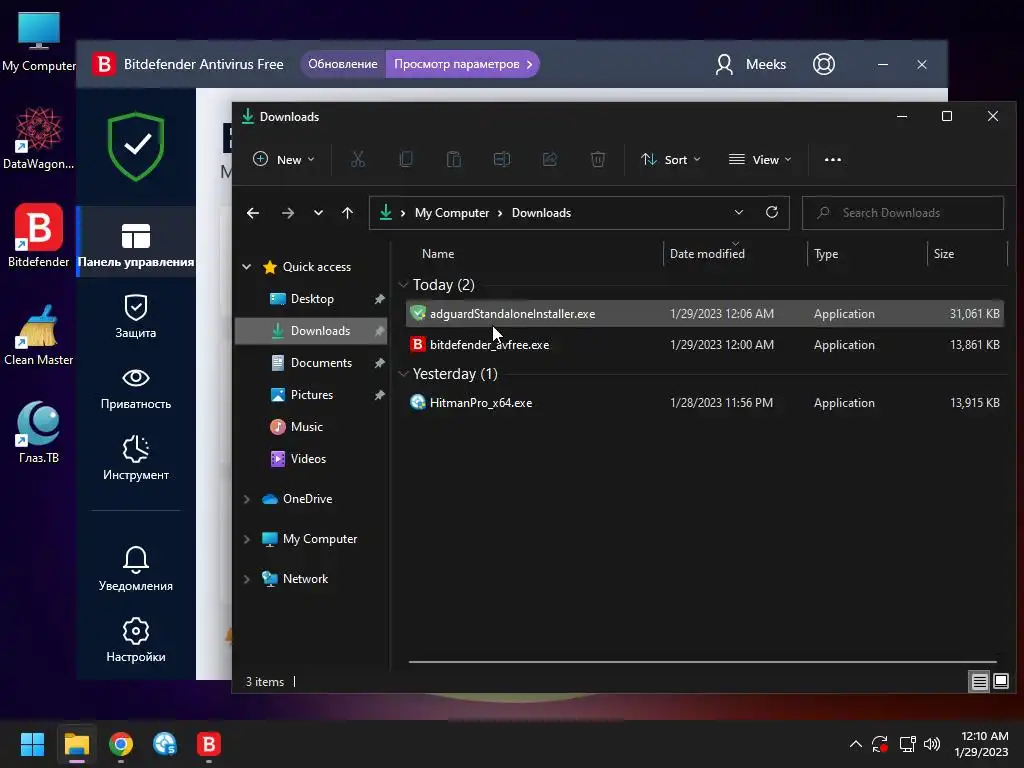1024x768 pixels.
Task: Expand the OneDrive tree node
Action: coord(247,499)
